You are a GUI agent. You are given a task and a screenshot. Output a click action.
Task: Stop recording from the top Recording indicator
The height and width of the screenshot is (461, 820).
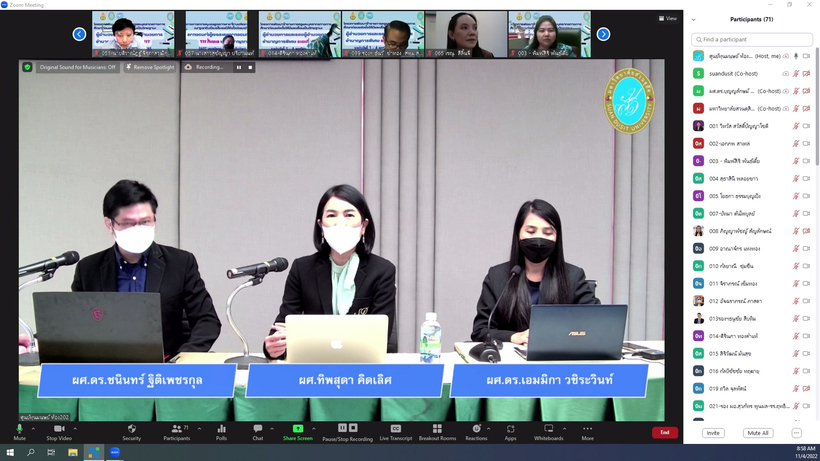tap(250, 67)
